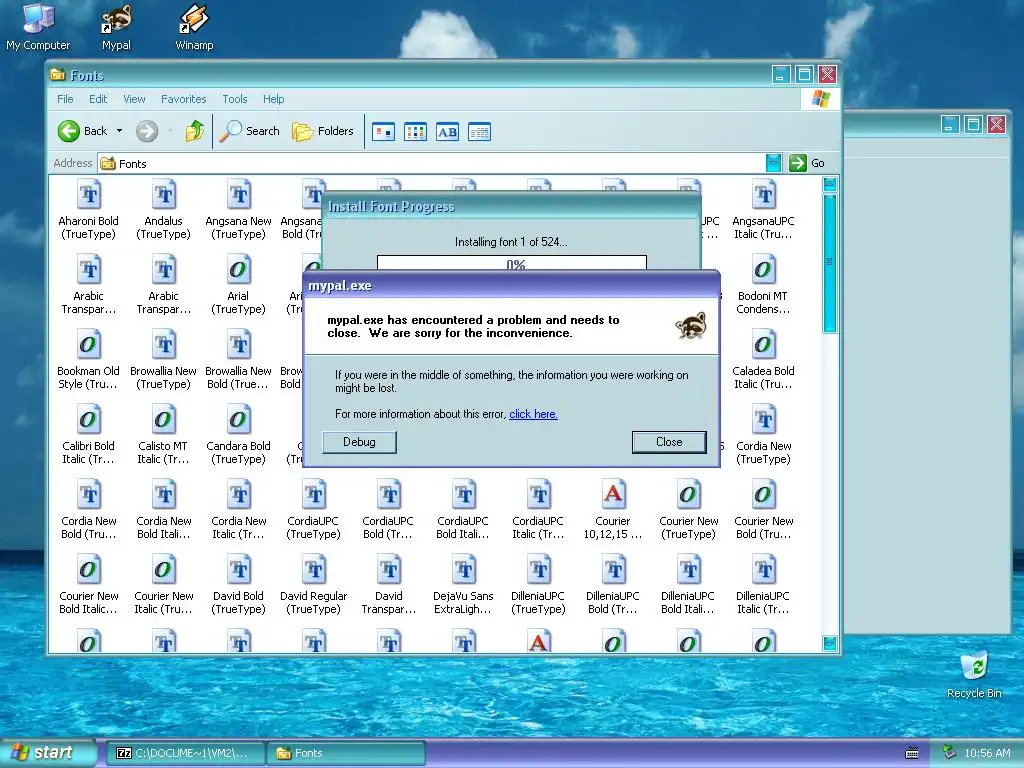This screenshot has width=1024, height=768.
Task: Switch to Details view icon
Action: 479,132
